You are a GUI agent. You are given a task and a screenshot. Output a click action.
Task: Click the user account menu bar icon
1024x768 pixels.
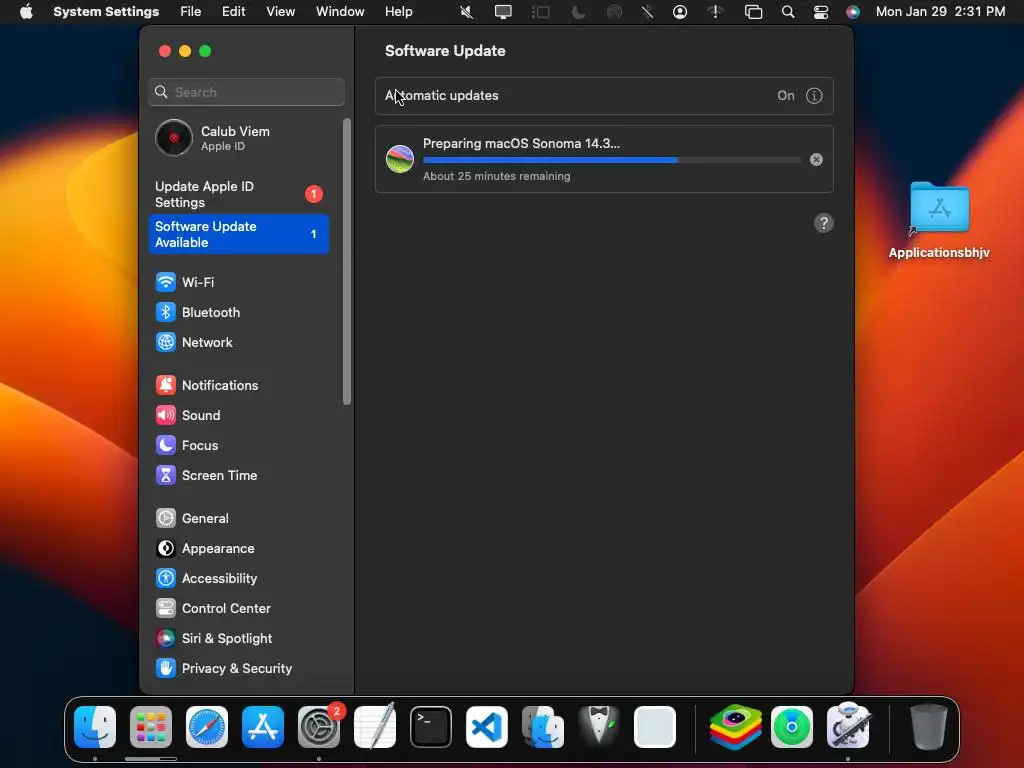pyautogui.click(x=680, y=12)
